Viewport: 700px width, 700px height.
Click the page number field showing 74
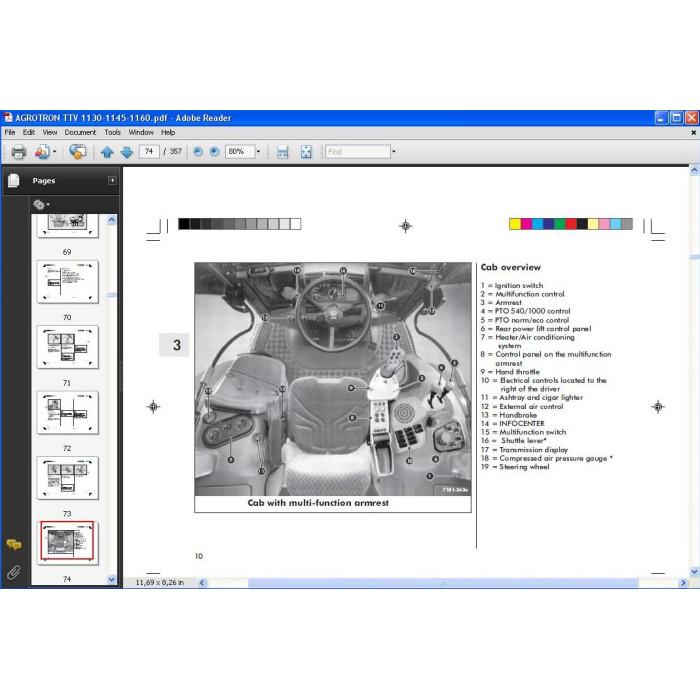(x=149, y=151)
